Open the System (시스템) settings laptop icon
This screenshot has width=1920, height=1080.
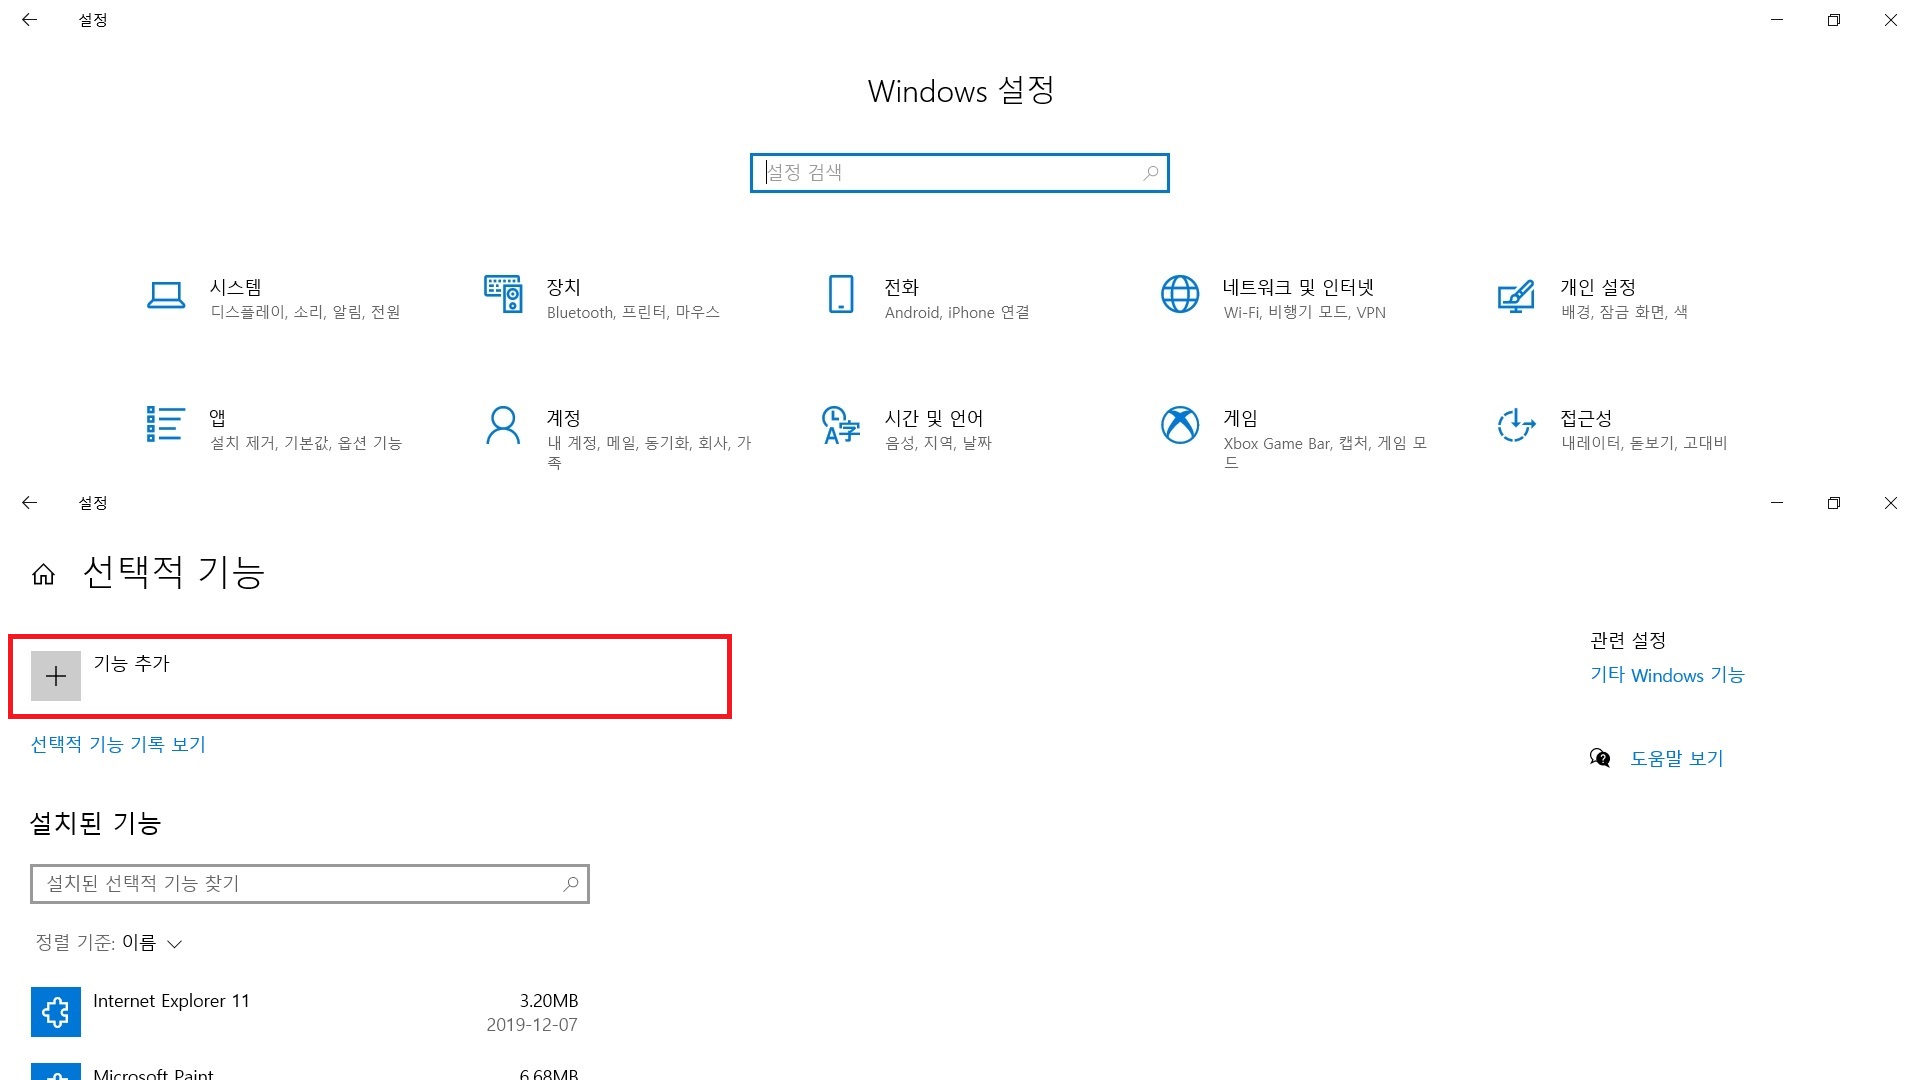click(x=166, y=295)
